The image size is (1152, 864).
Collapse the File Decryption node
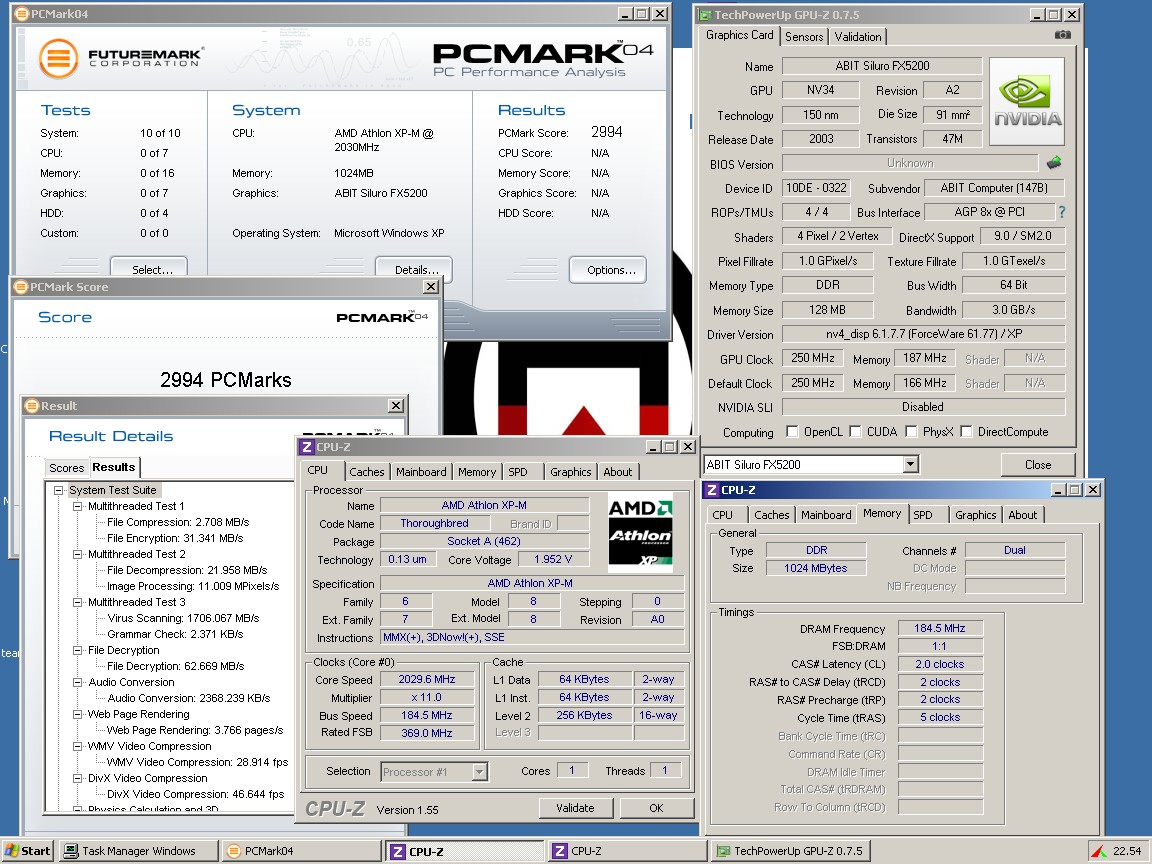point(77,650)
